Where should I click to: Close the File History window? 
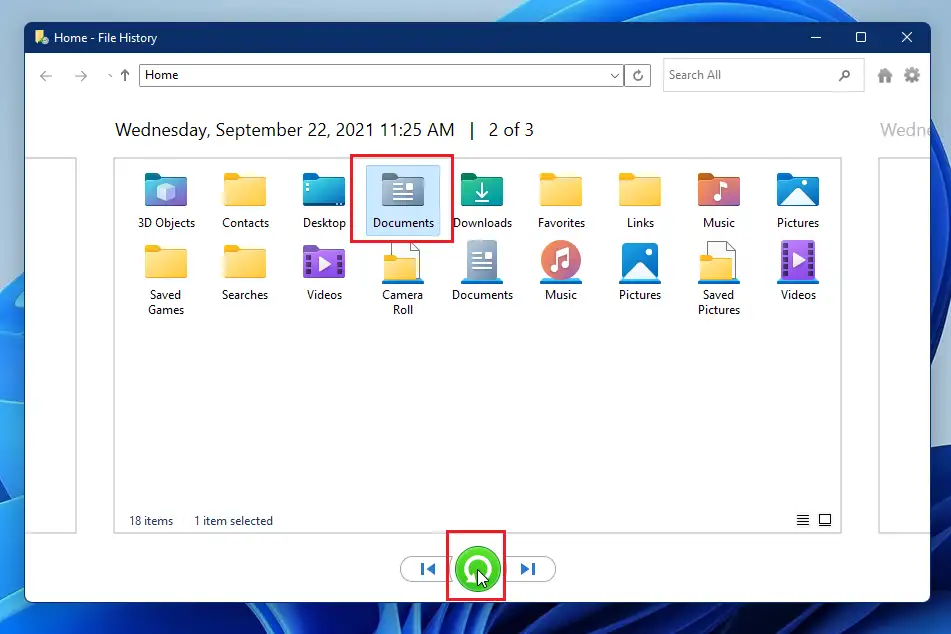tap(907, 38)
